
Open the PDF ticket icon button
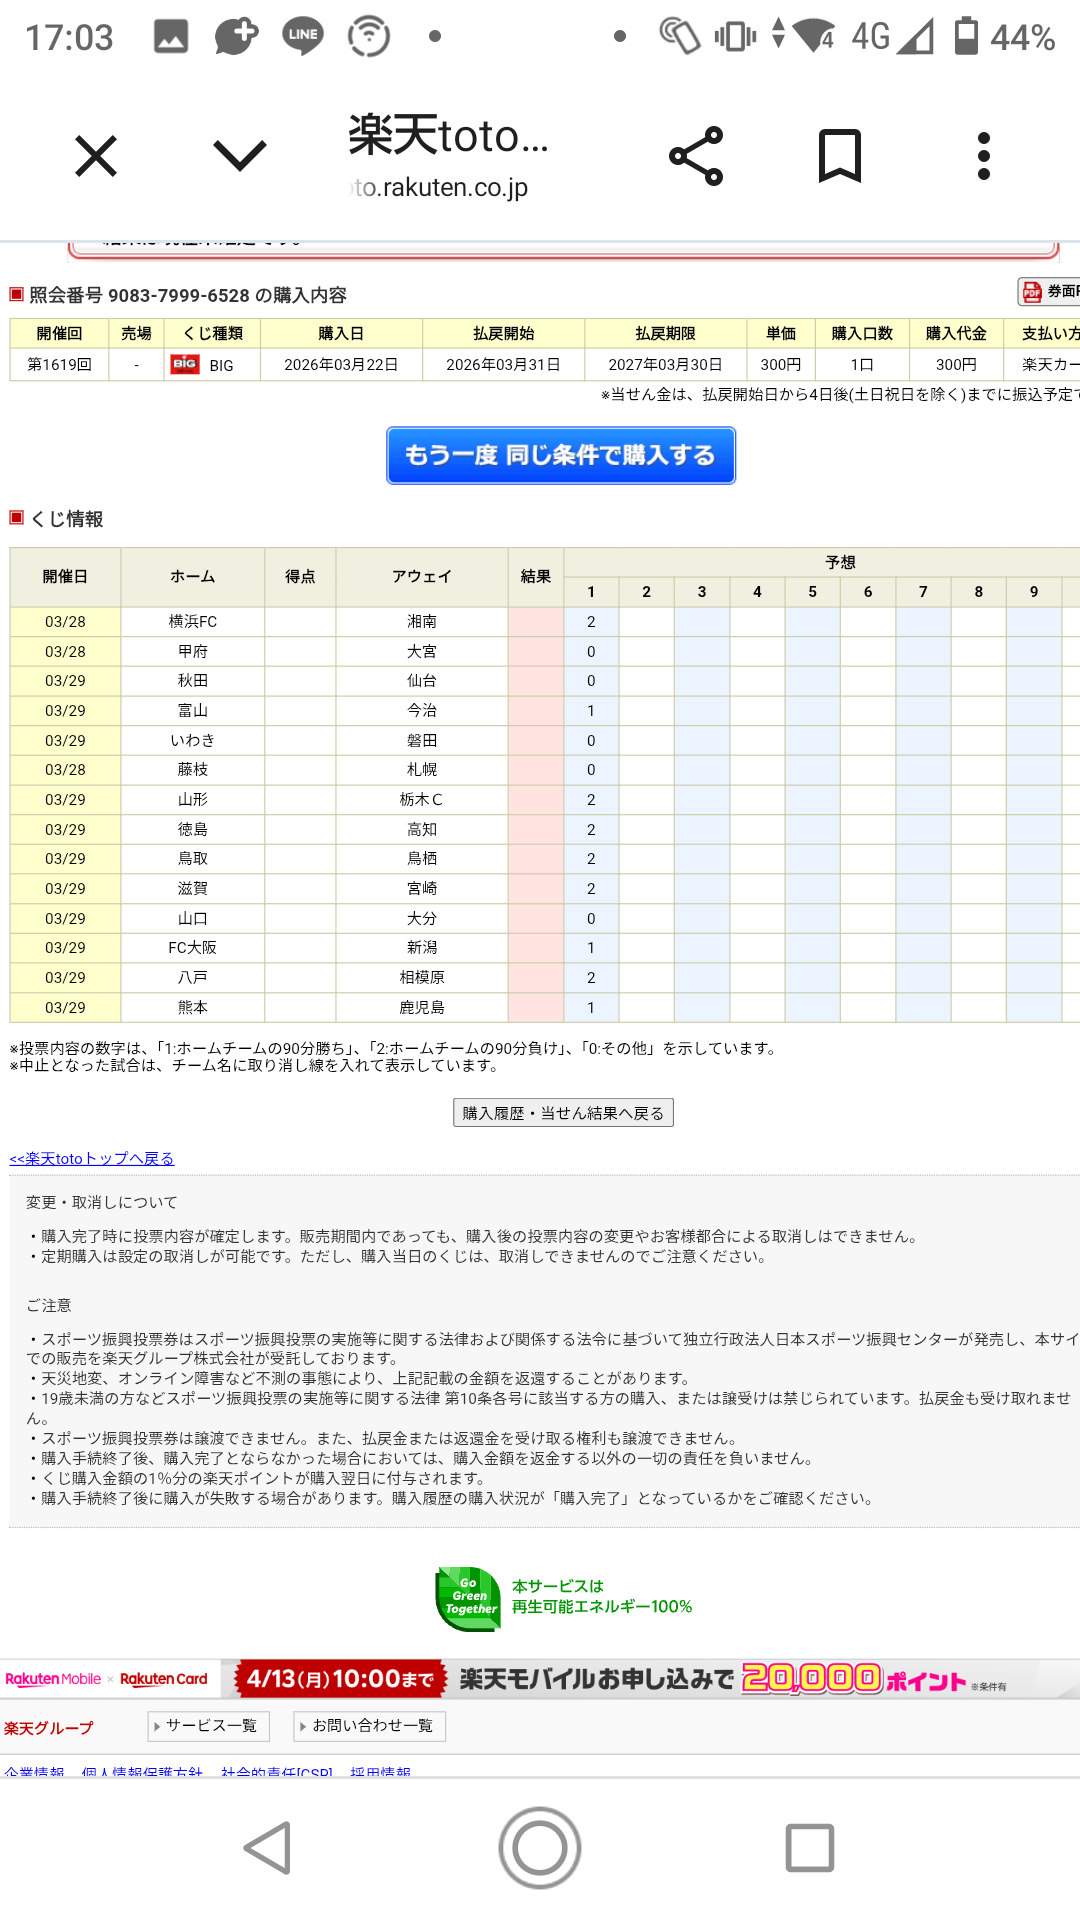click(1048, 291)
